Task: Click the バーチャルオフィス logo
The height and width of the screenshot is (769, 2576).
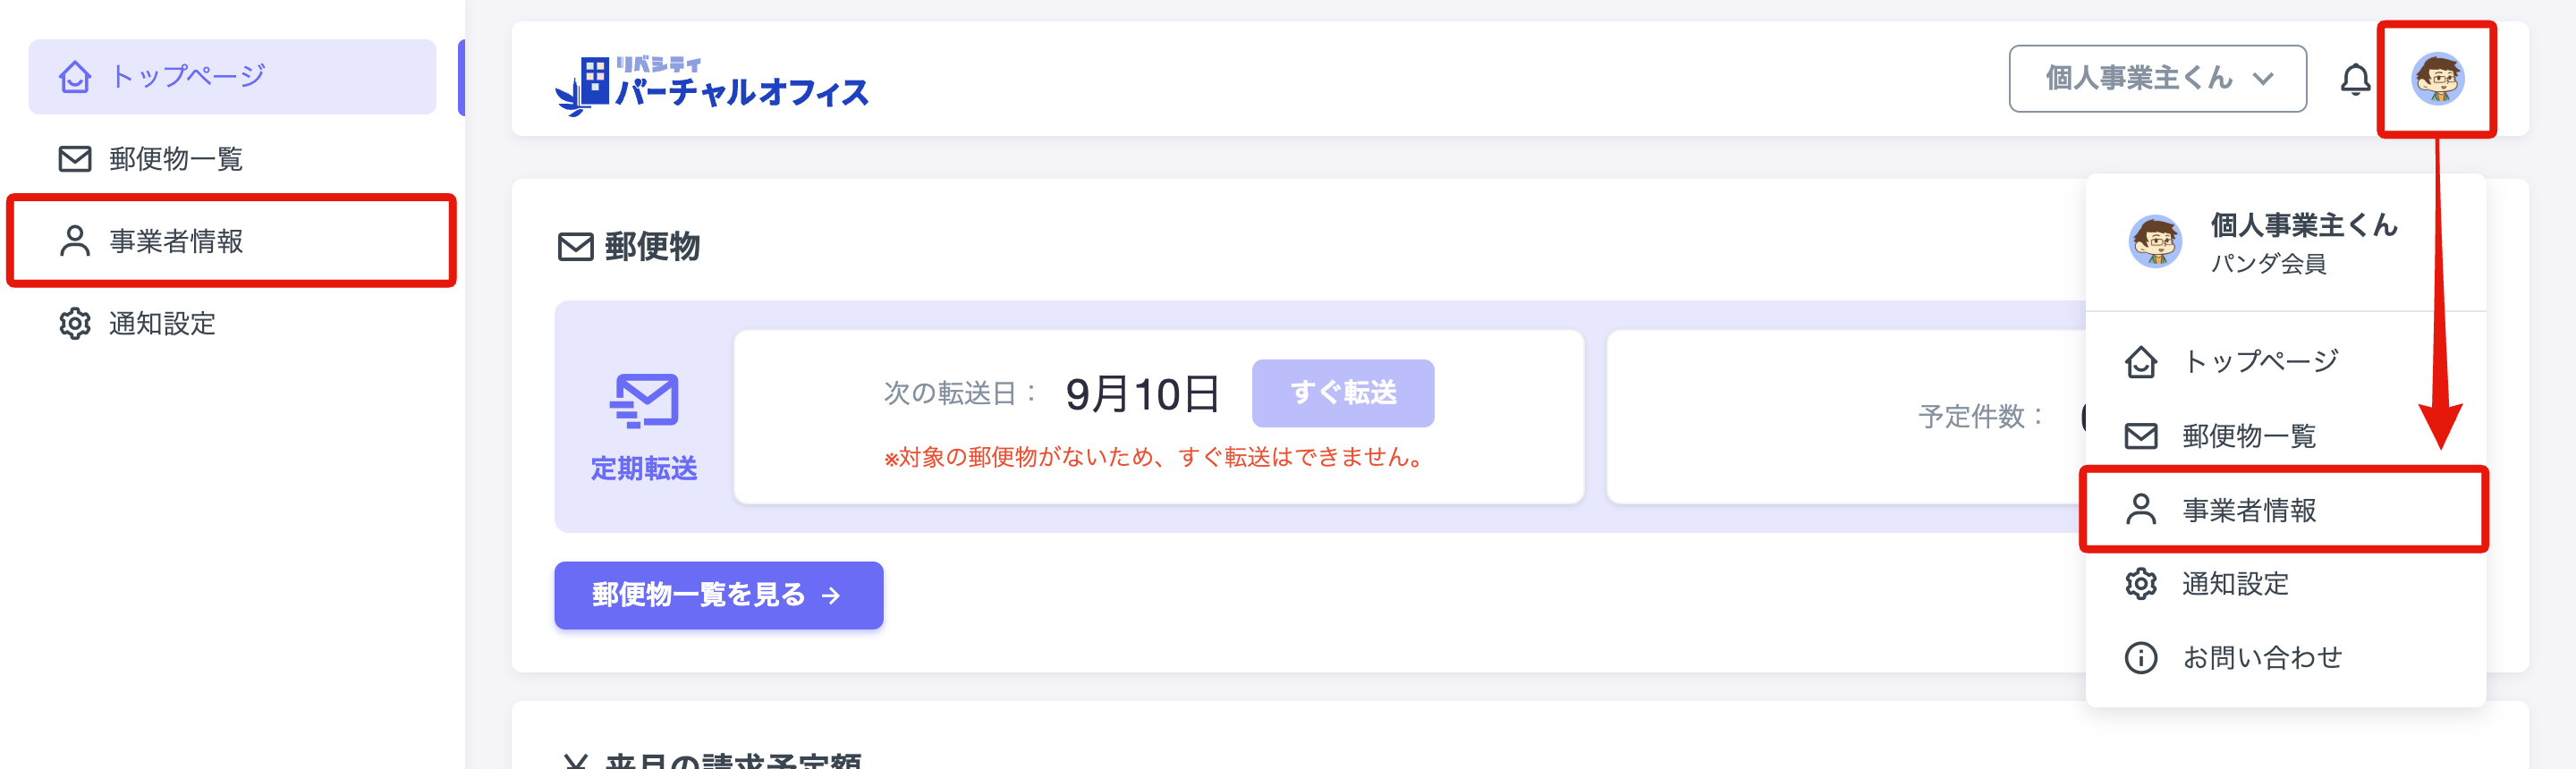Action: point(713,85)
